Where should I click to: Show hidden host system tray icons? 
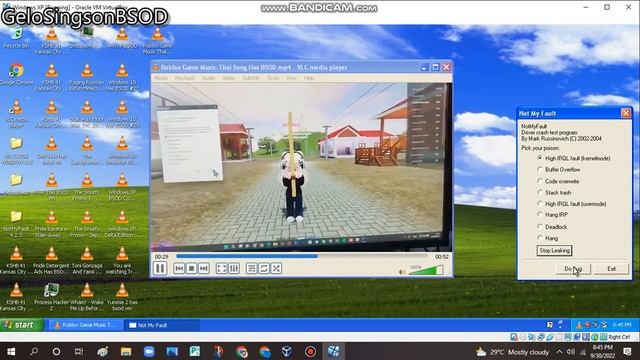pos(559,352)
